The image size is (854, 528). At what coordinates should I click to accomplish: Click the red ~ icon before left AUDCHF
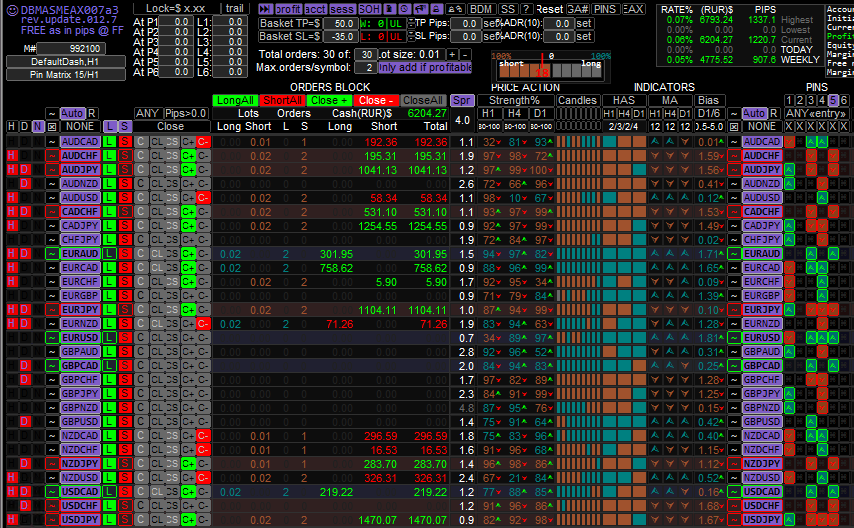(x=52, y=155)
